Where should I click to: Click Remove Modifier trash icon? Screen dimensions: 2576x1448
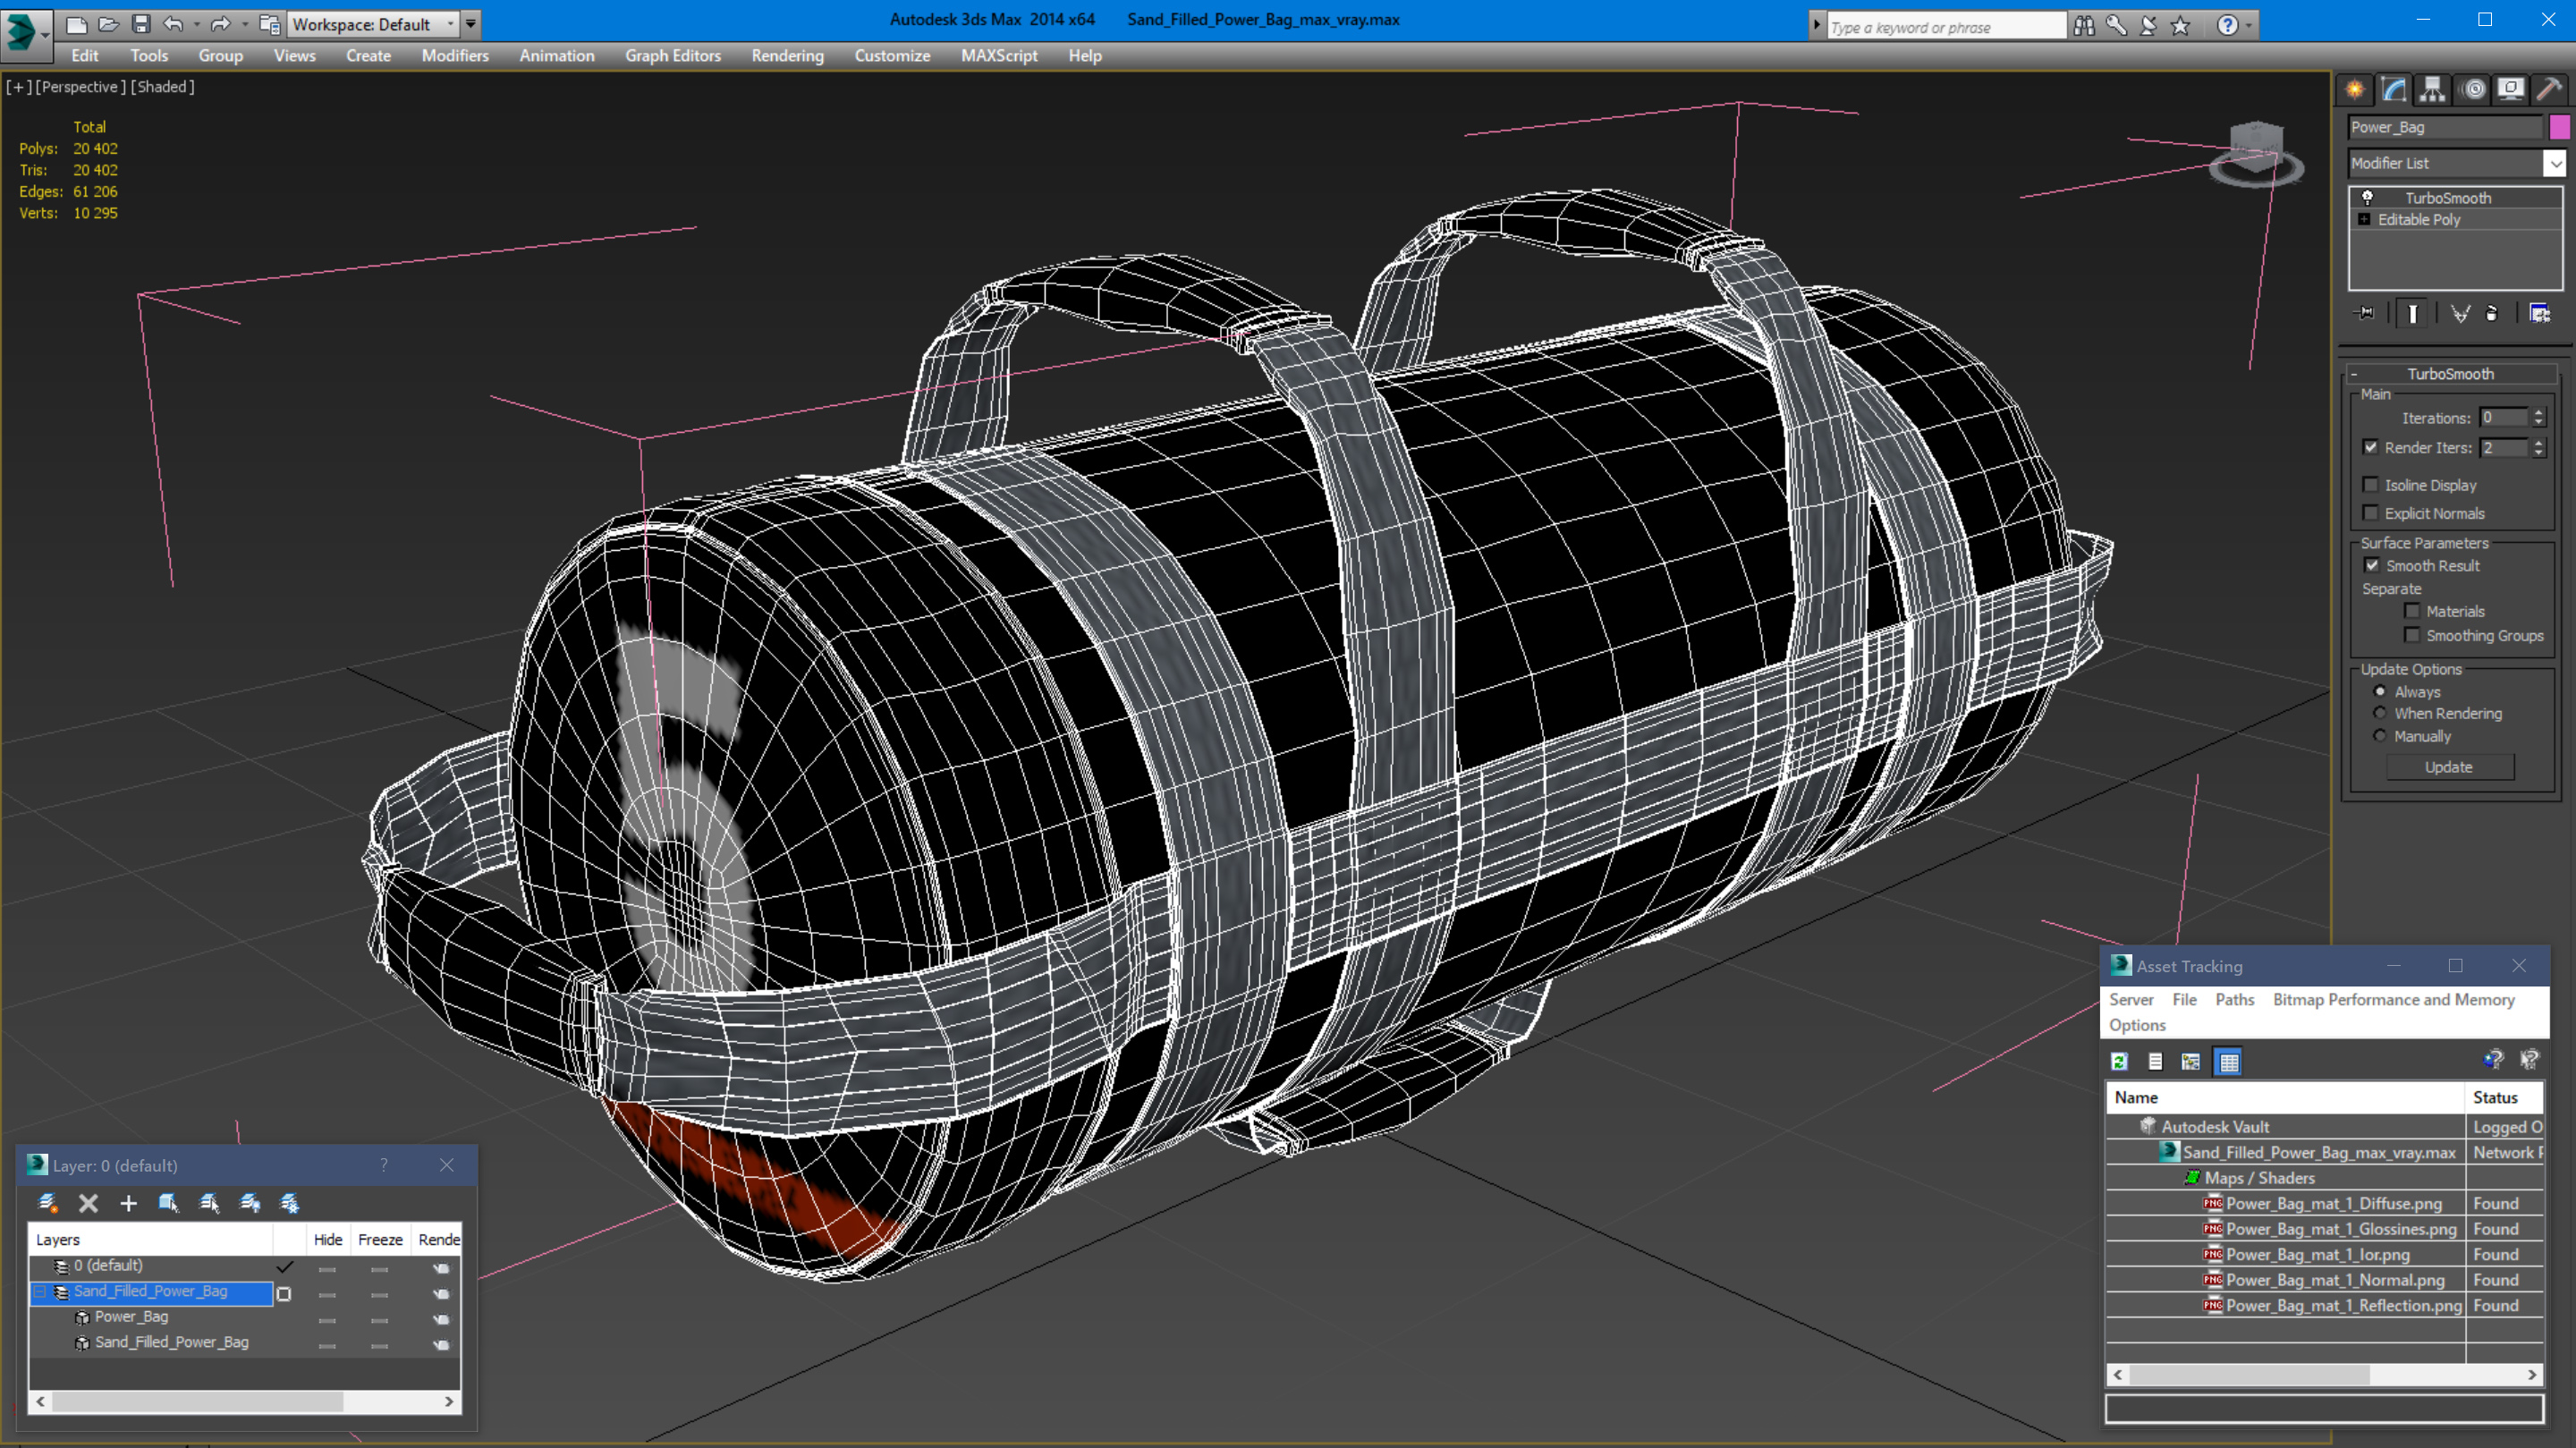coord(2492,314)
